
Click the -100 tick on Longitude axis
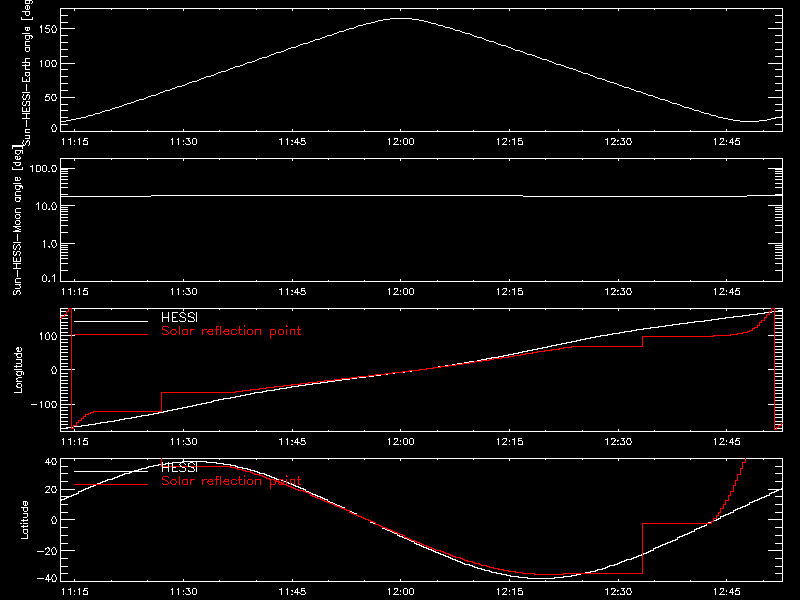pos(44,404)
